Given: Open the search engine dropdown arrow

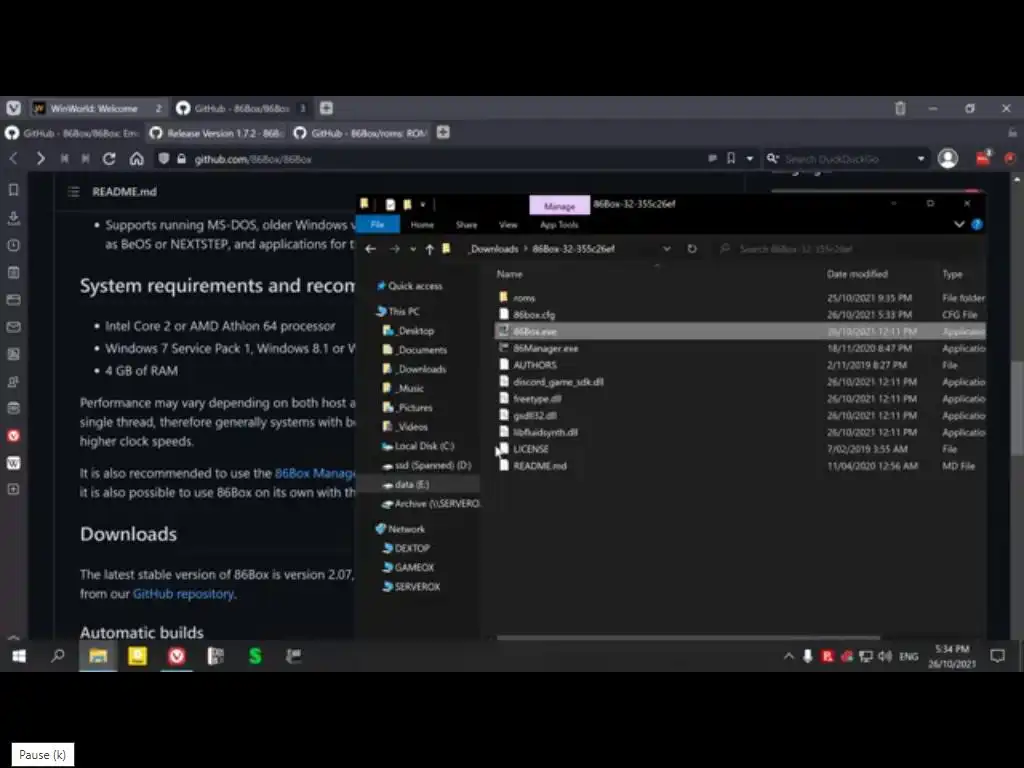Looking at the screenshot, I should coord(921,159).
